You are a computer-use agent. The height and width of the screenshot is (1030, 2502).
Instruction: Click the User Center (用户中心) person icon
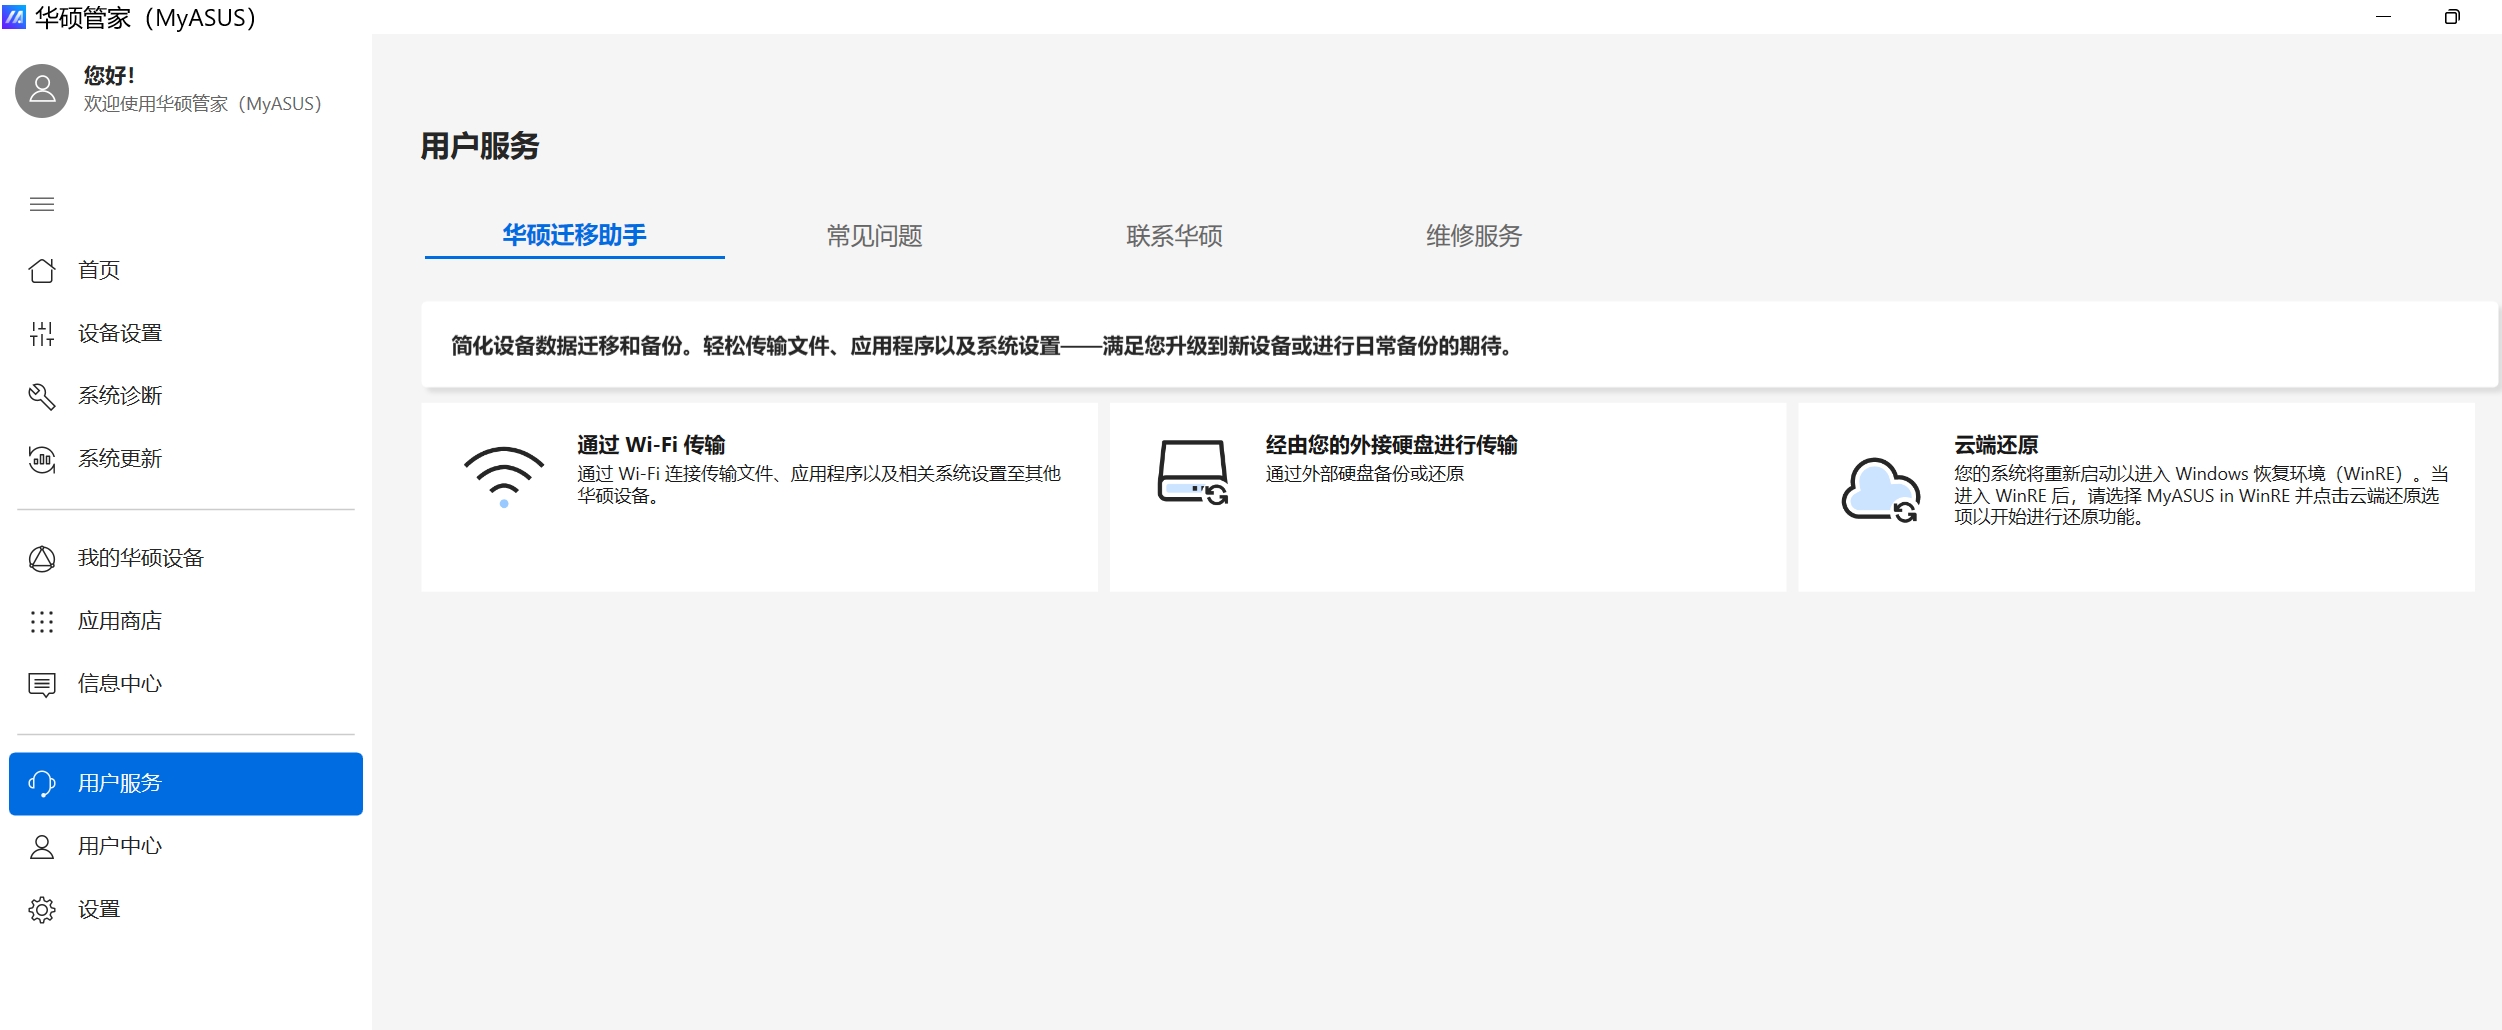(42, 847)
